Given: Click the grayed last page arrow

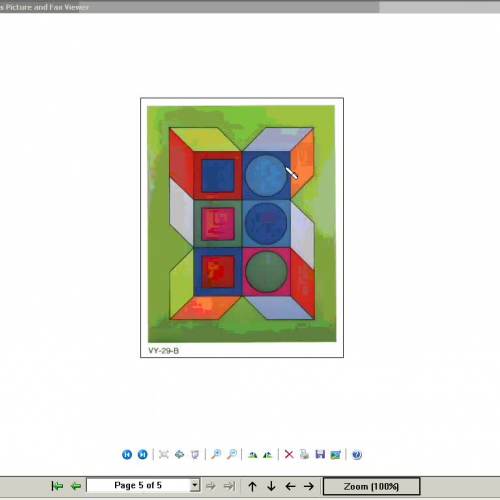Looking at the screenshot, I should (x=229, y=486).
